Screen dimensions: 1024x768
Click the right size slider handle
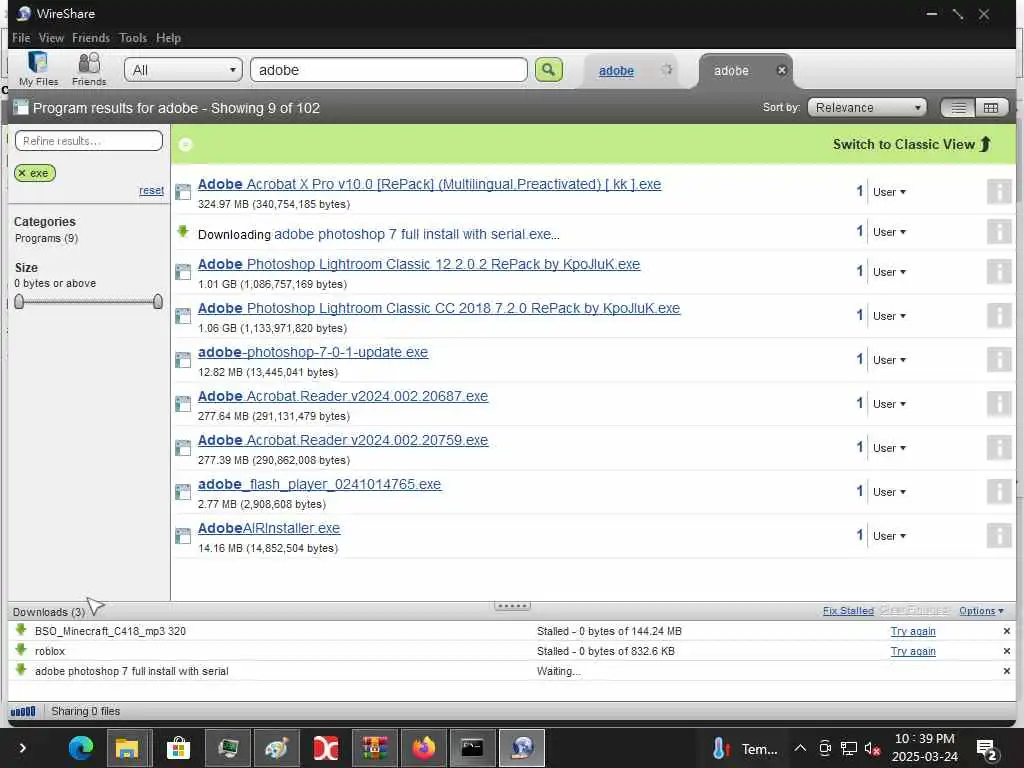(157, 301)
